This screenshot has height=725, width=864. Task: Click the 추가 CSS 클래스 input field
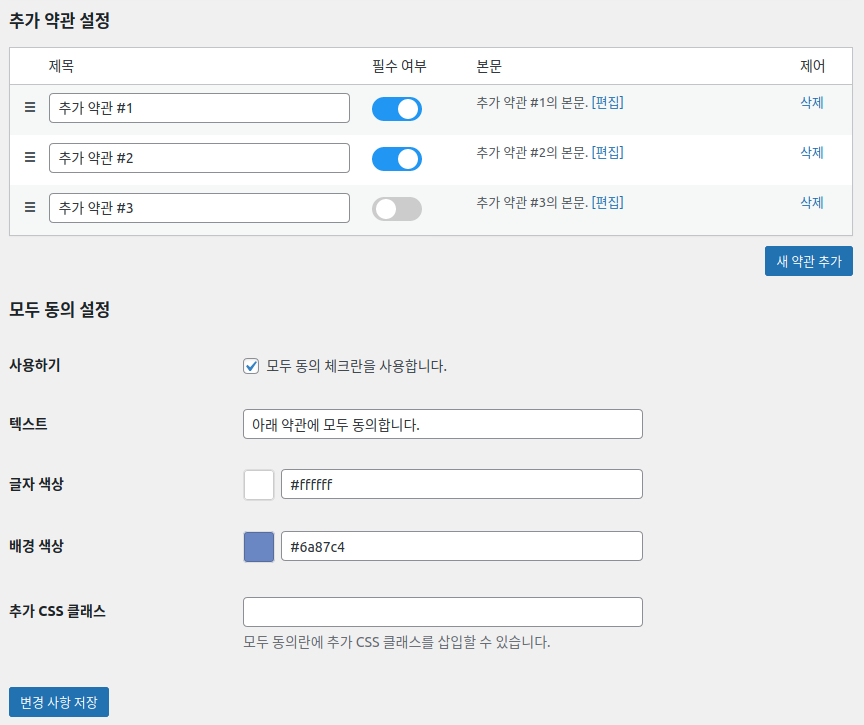[x=442, y=612]
